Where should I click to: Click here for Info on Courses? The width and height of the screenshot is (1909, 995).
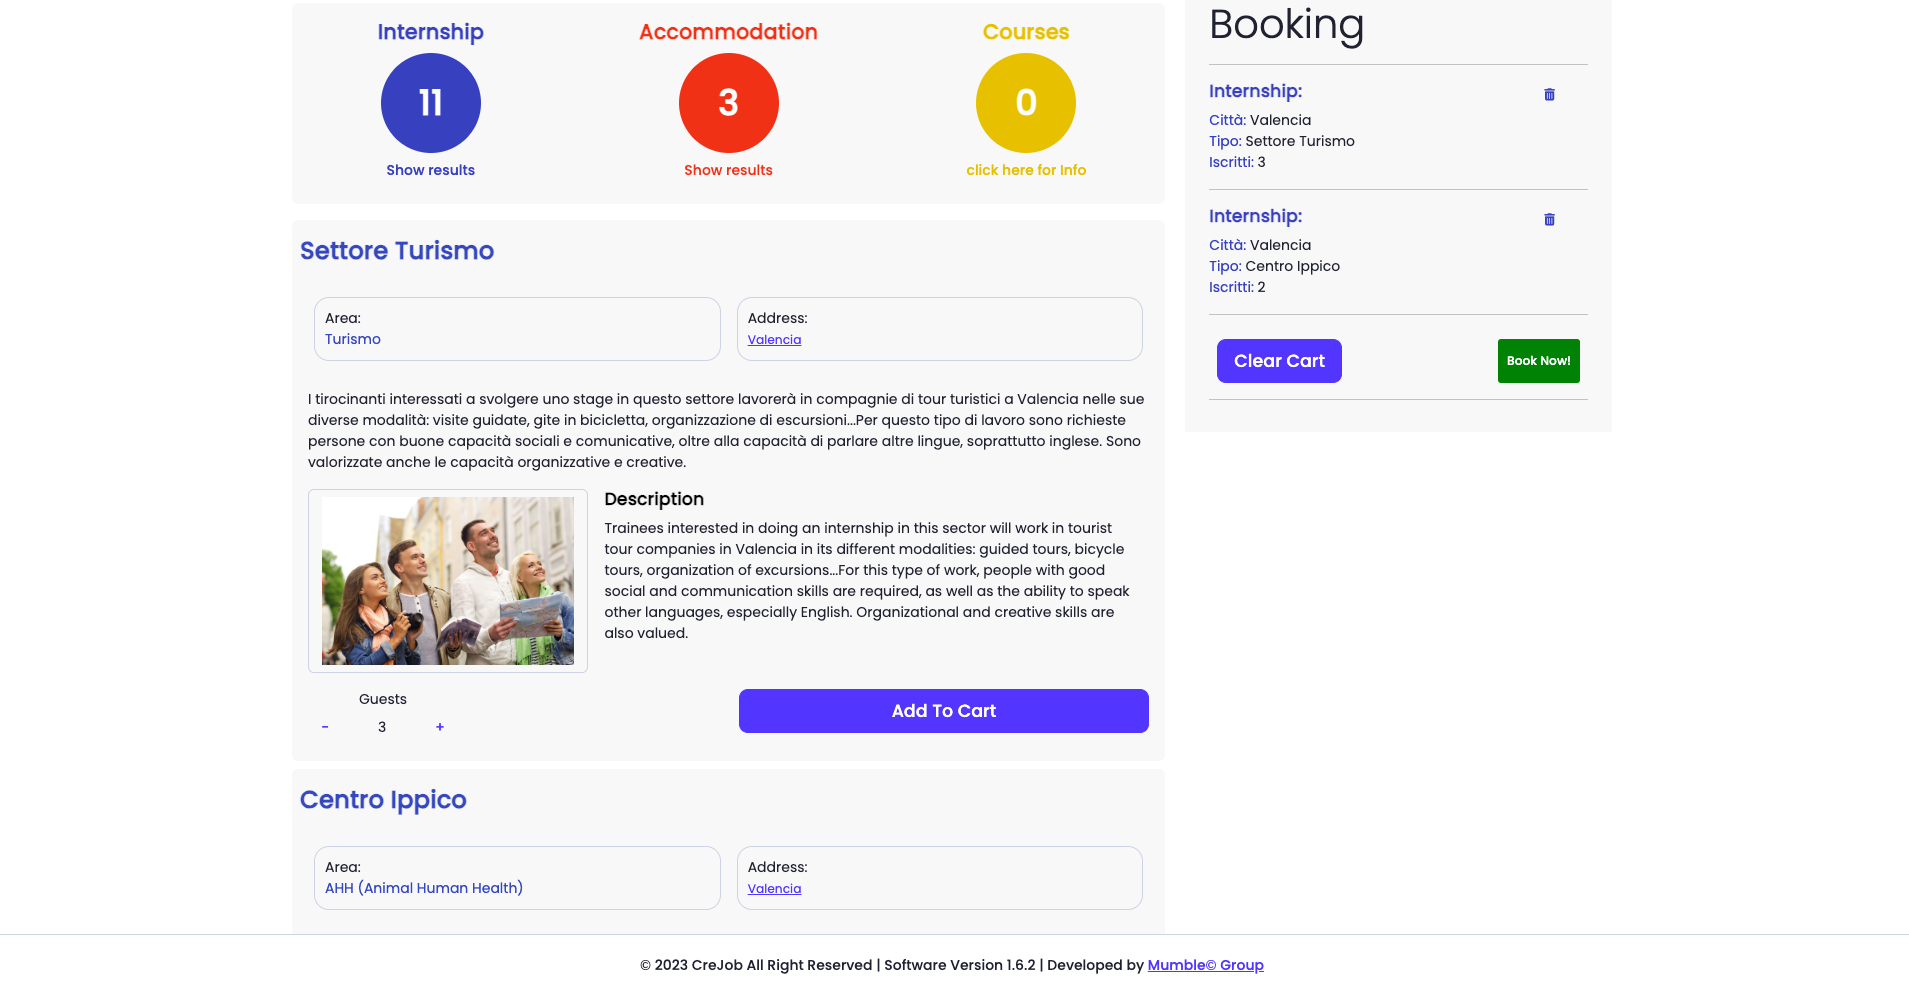click(1026, 170)
